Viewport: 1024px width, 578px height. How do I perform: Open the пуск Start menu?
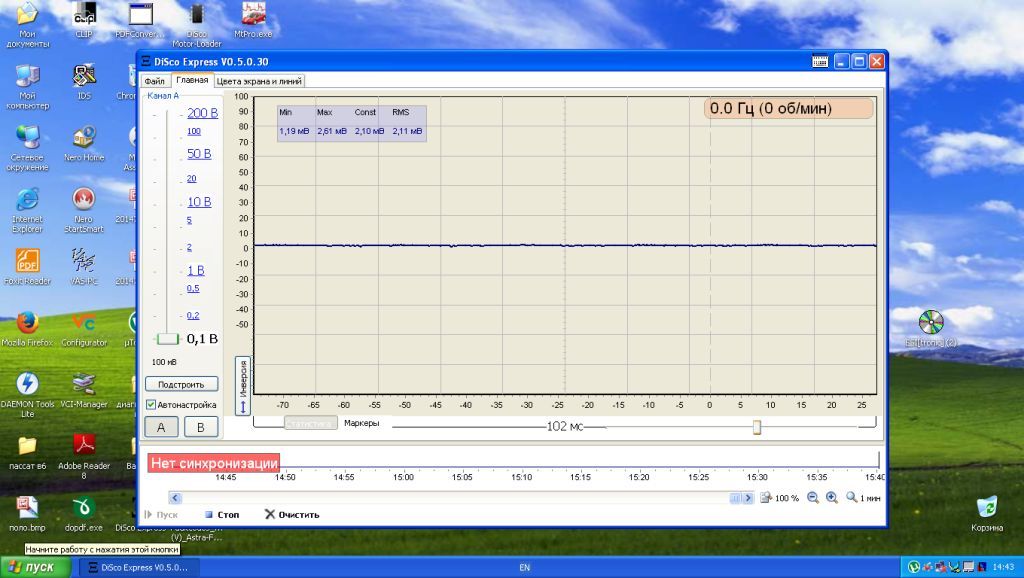35,567
